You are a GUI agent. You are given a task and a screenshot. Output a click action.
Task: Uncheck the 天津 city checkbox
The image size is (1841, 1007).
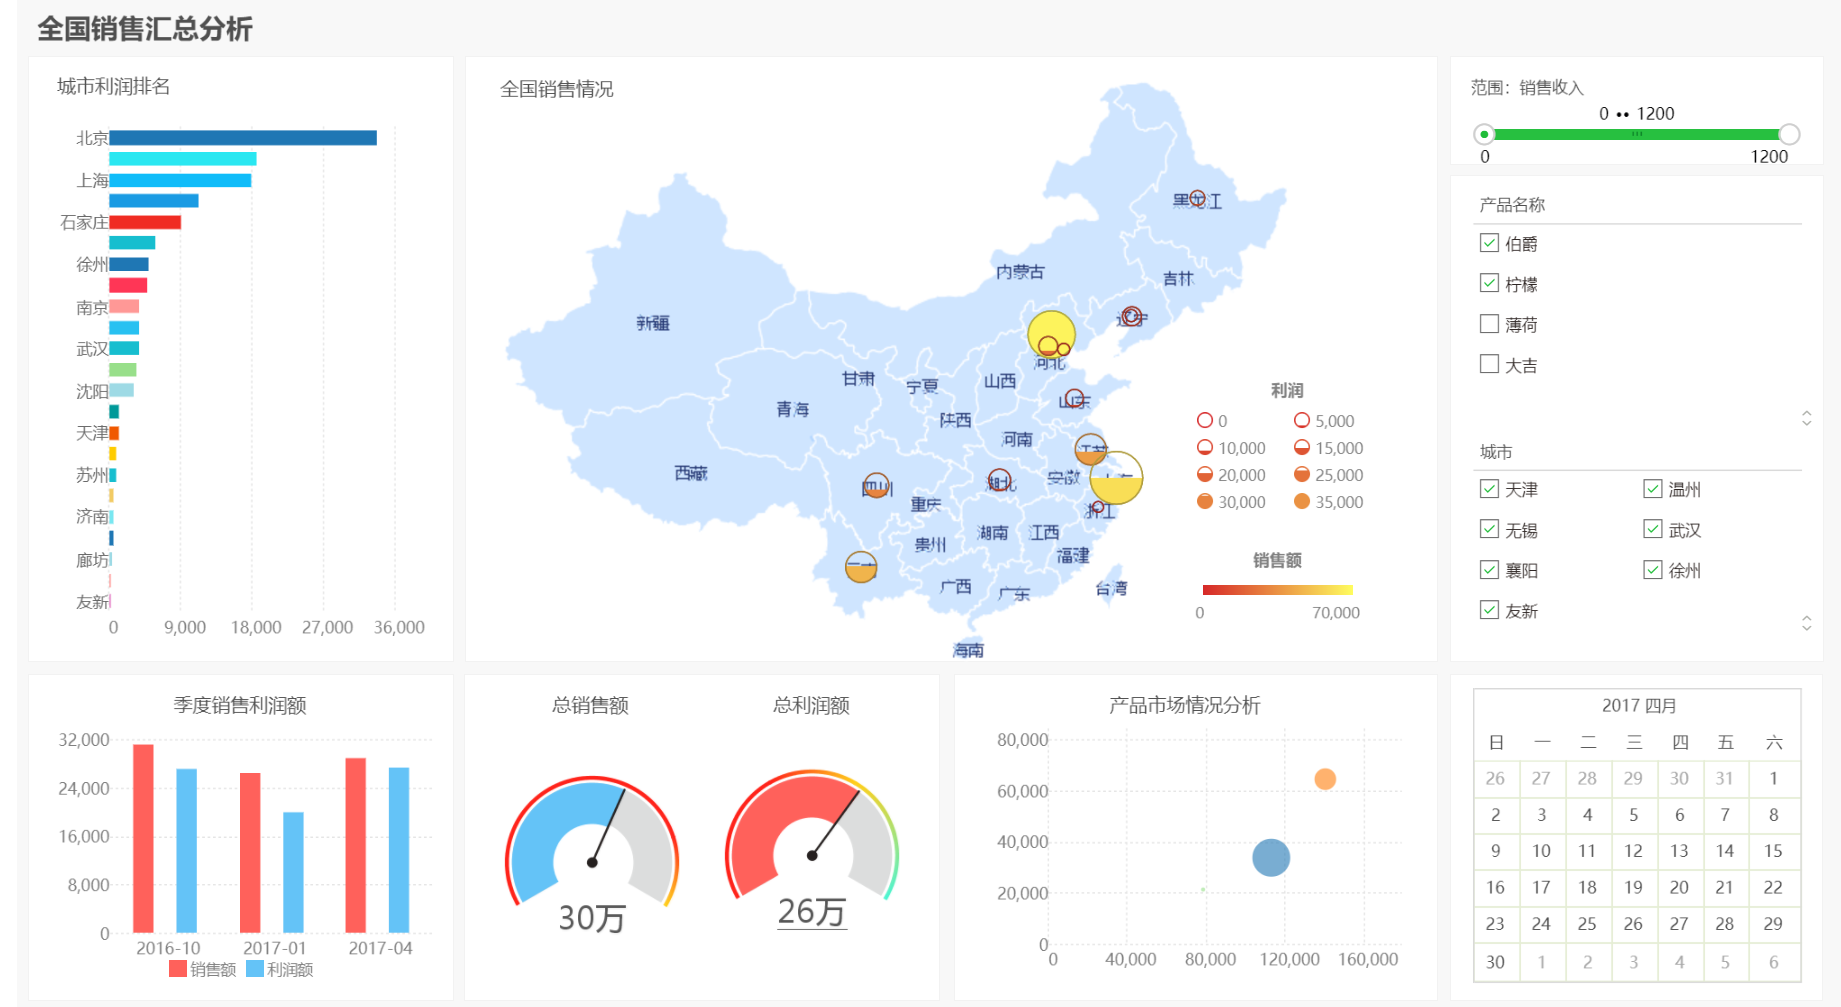coord(1488,488)
